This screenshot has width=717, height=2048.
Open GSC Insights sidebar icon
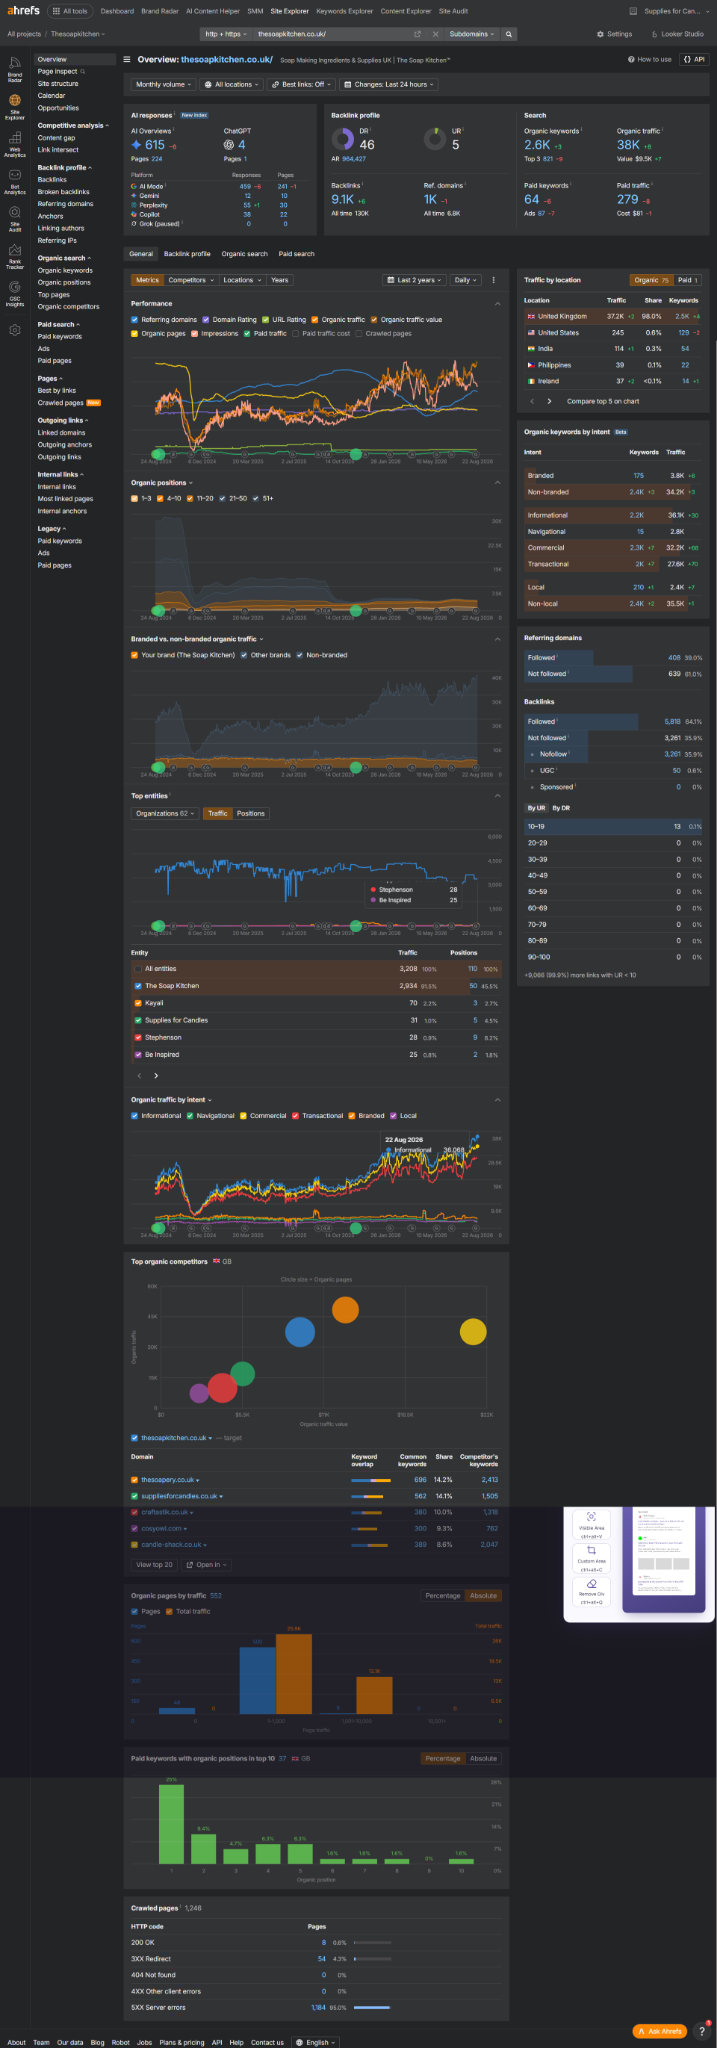(15, 293)
